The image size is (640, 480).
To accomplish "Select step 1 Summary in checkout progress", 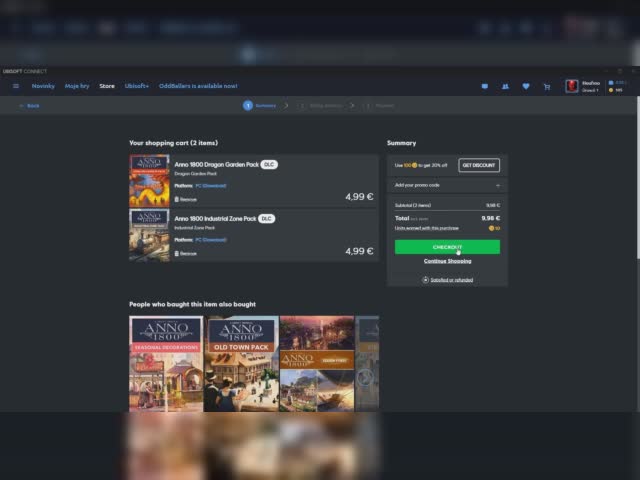I will point(260,106).
